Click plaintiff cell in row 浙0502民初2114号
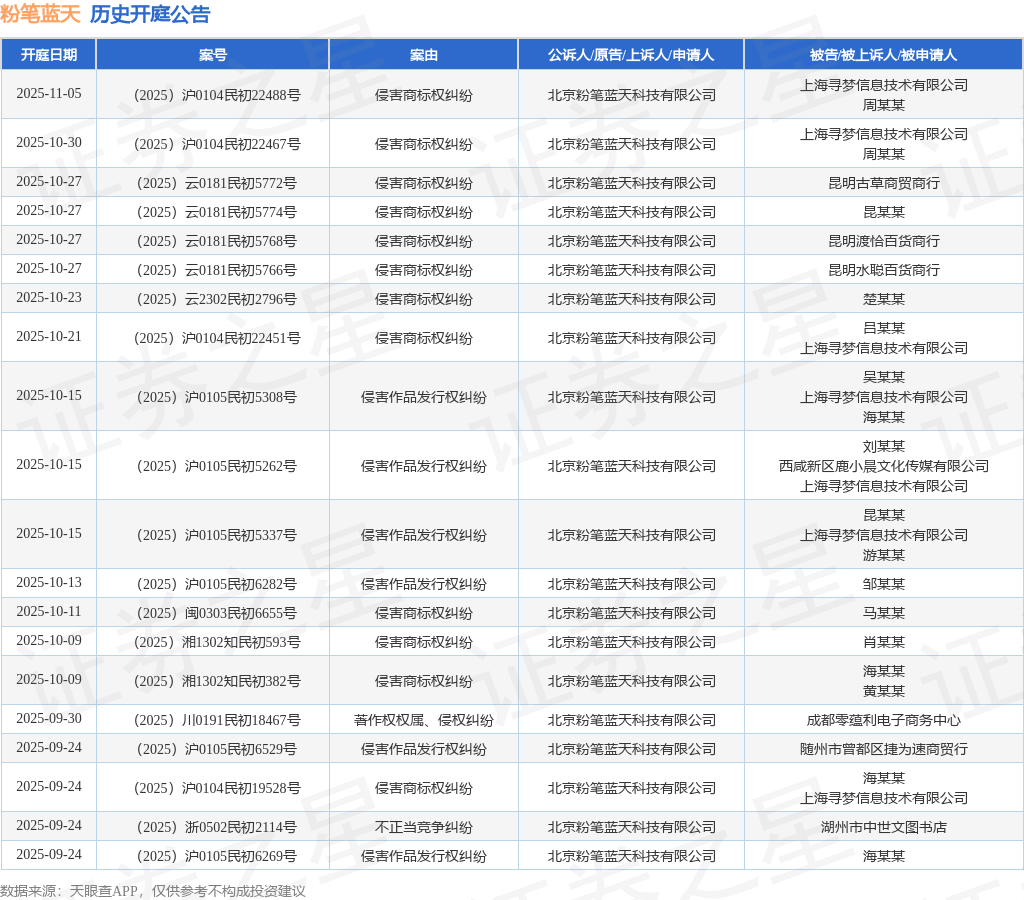The width and height of the screenshot is (1024, 900). click(632, 828)
